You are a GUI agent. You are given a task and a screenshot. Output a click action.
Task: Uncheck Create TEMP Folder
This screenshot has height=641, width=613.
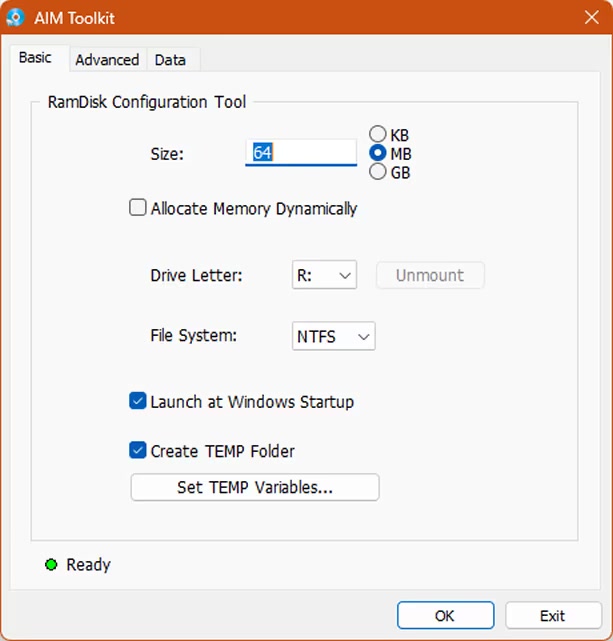pos(138,451)
